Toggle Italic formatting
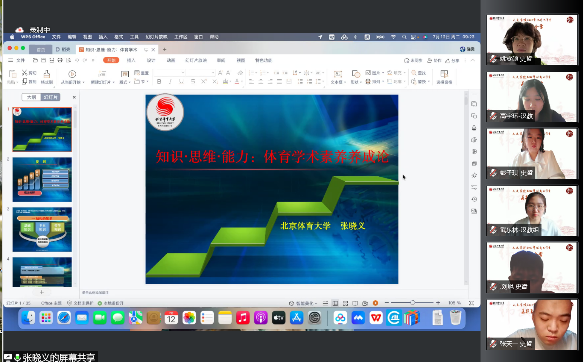The width and height of the screenshot is (584, 362). [170, 82]
